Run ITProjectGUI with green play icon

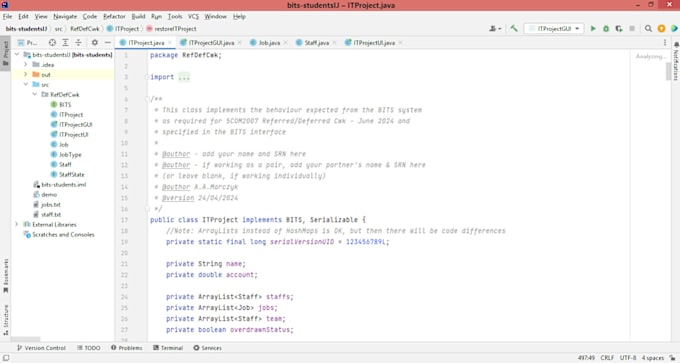[x=593, y=29]
